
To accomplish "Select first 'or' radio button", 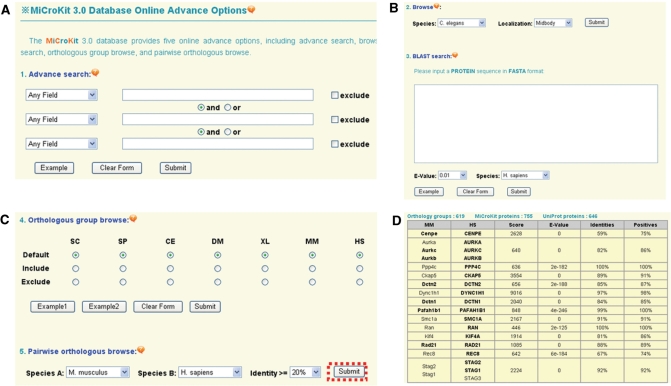I will click(x=228, y=107).
